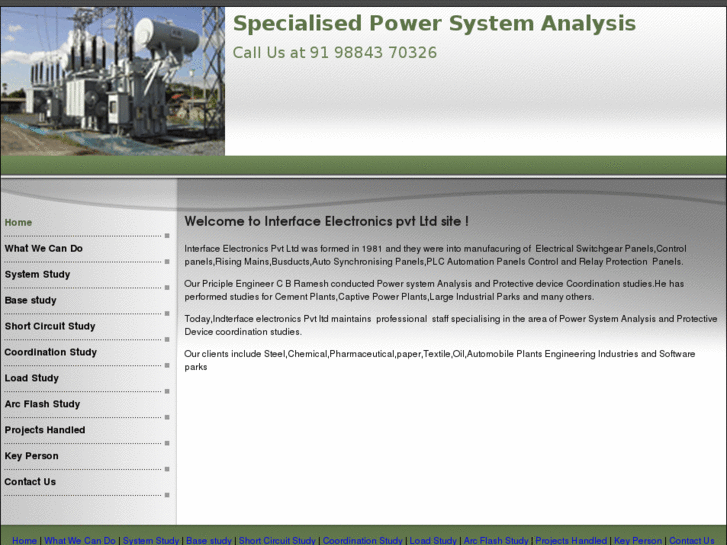This screenshot has height=545, width=727.
Task: Follow the footer System Study link
Action: click(151, 540)
